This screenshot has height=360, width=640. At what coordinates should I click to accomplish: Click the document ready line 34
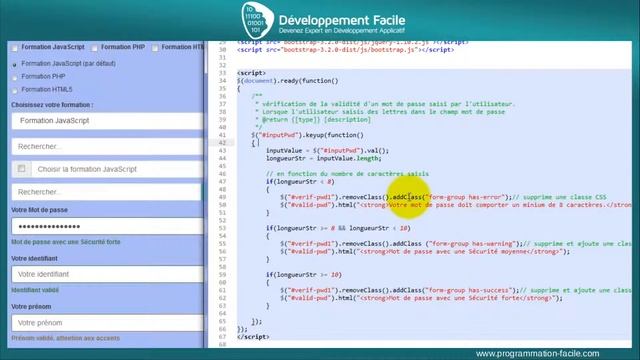(x=288, y=81)
